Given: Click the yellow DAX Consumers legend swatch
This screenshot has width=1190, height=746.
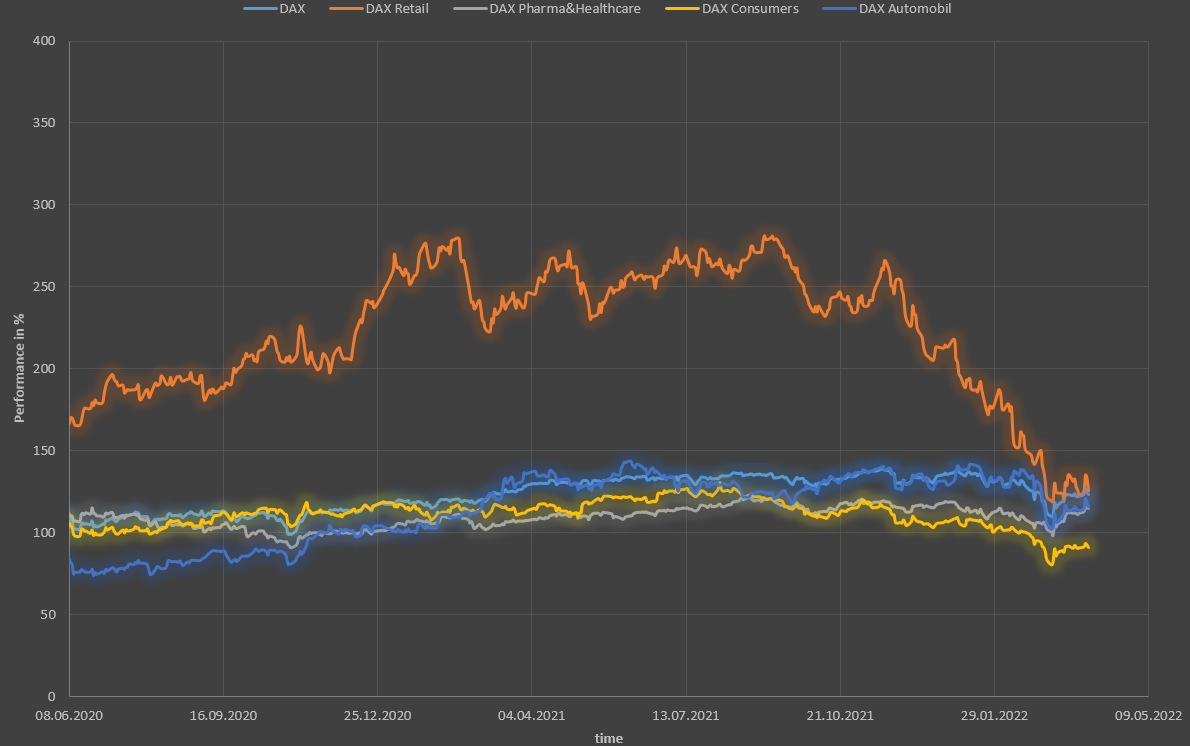Looking at the screenshot, I should pyautogui.click(x=682, y=9).
